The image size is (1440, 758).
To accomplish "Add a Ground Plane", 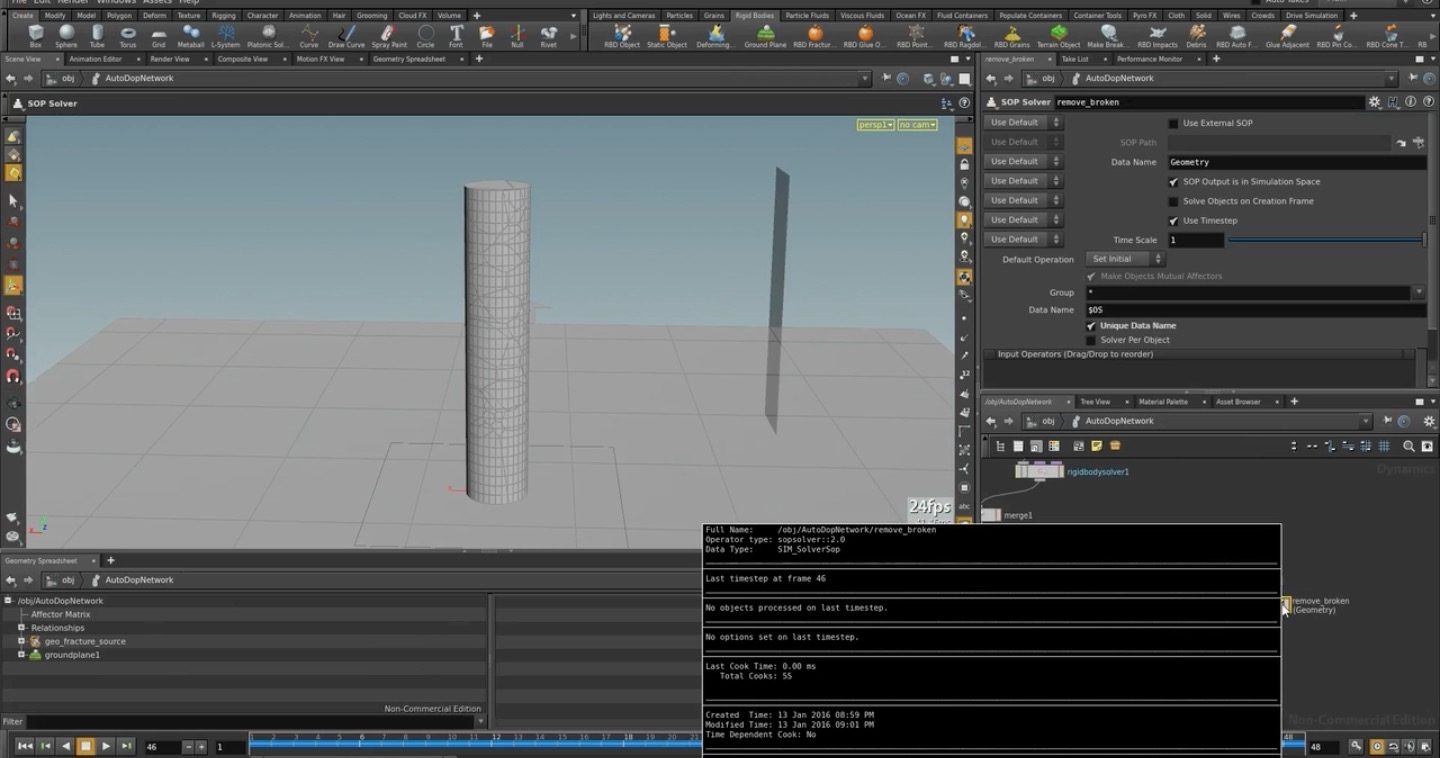I will point(765,37).
